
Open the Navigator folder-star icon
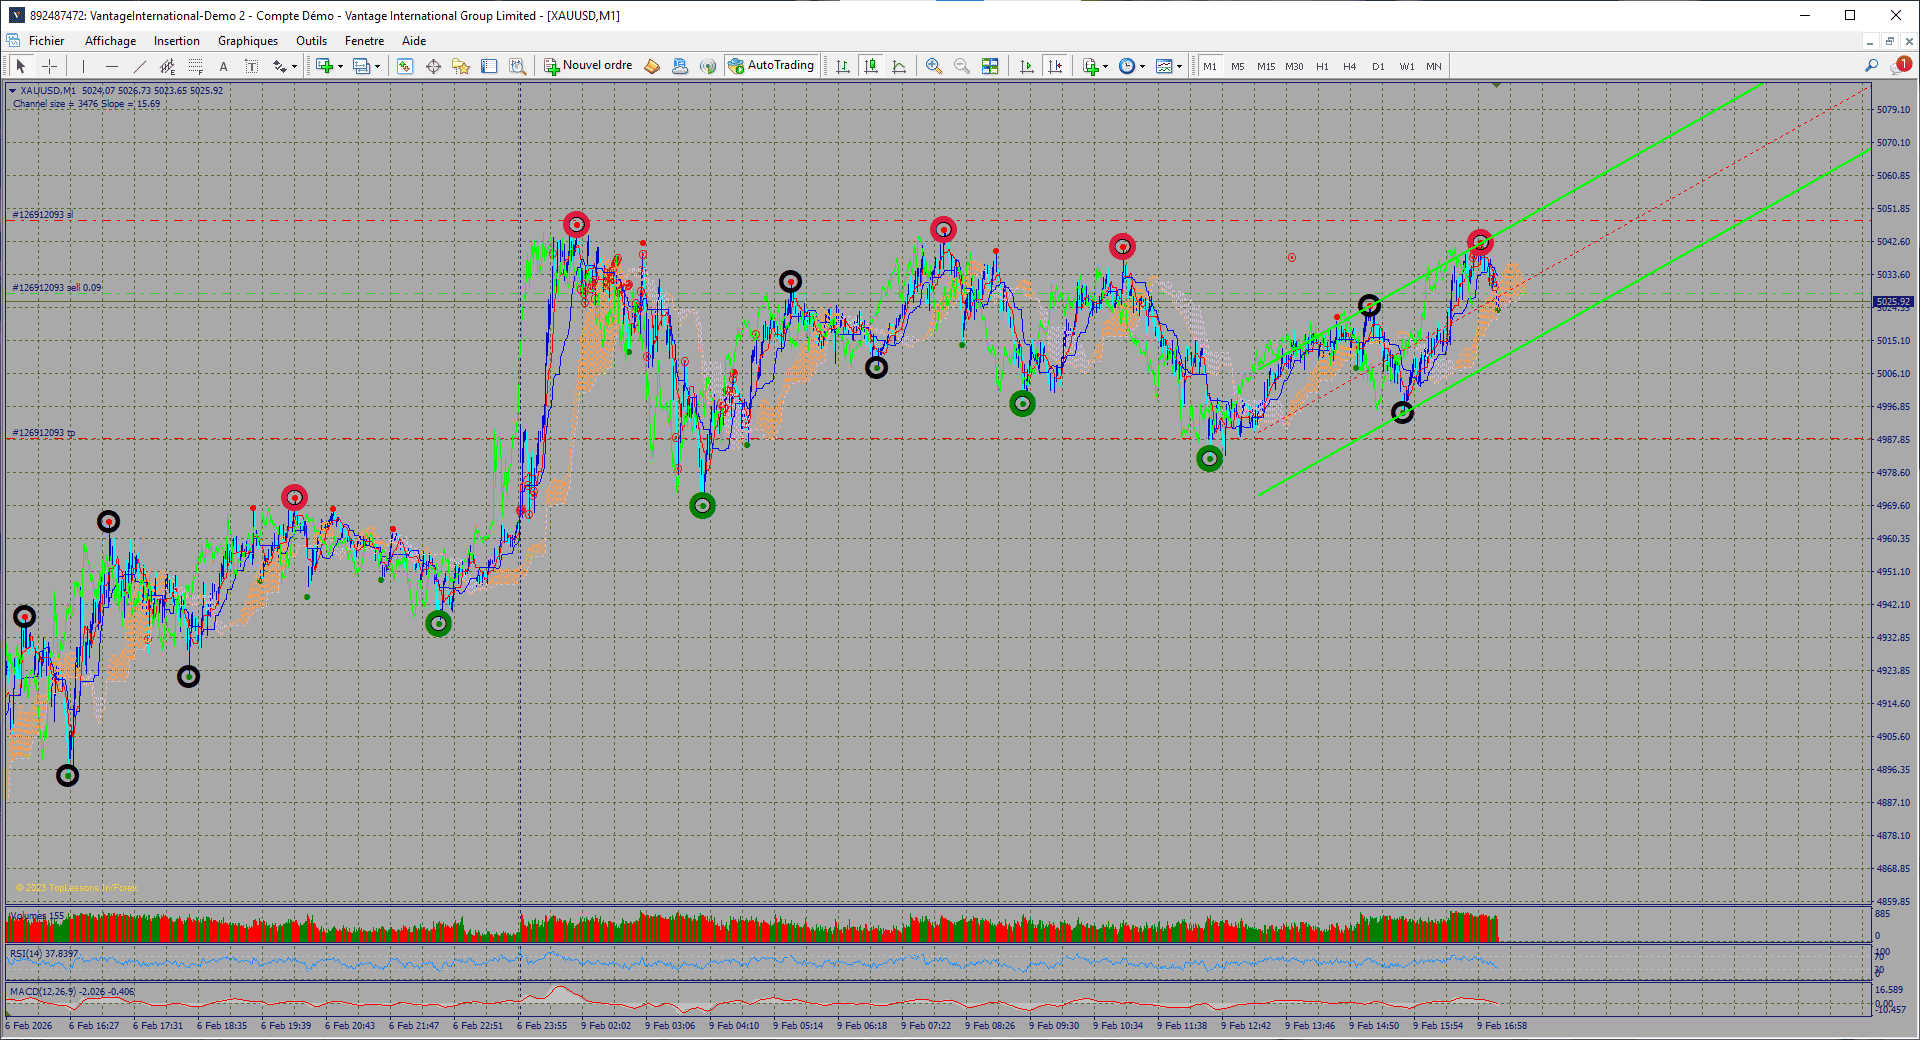coord(461,66)
